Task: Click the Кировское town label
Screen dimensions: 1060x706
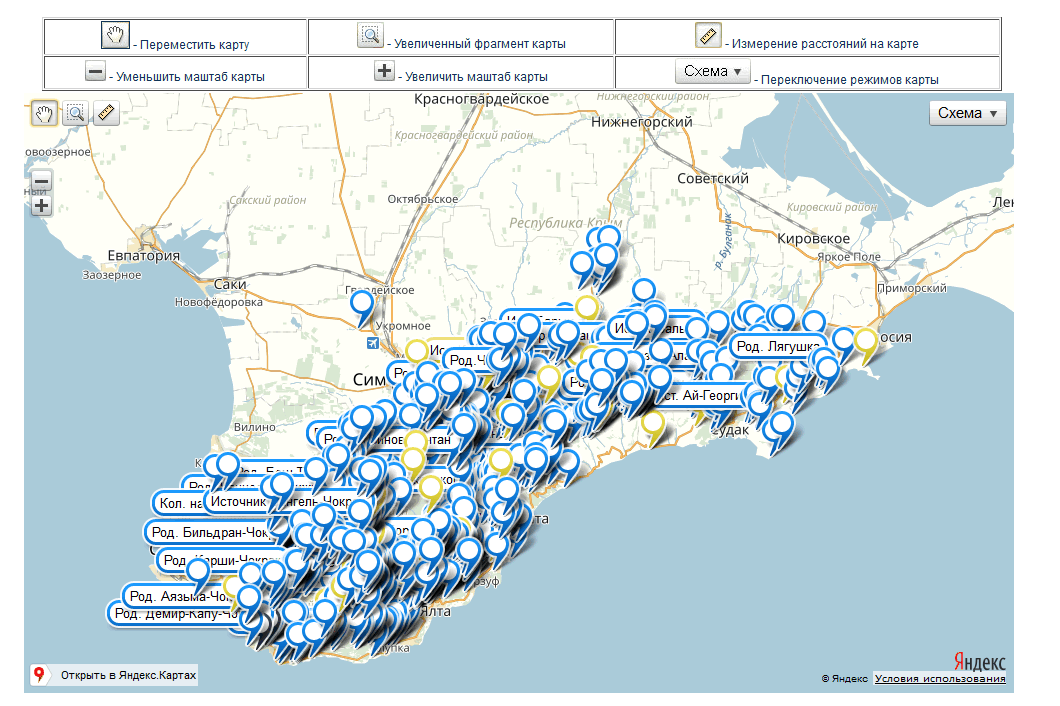Action: click(x=813, y=239)
